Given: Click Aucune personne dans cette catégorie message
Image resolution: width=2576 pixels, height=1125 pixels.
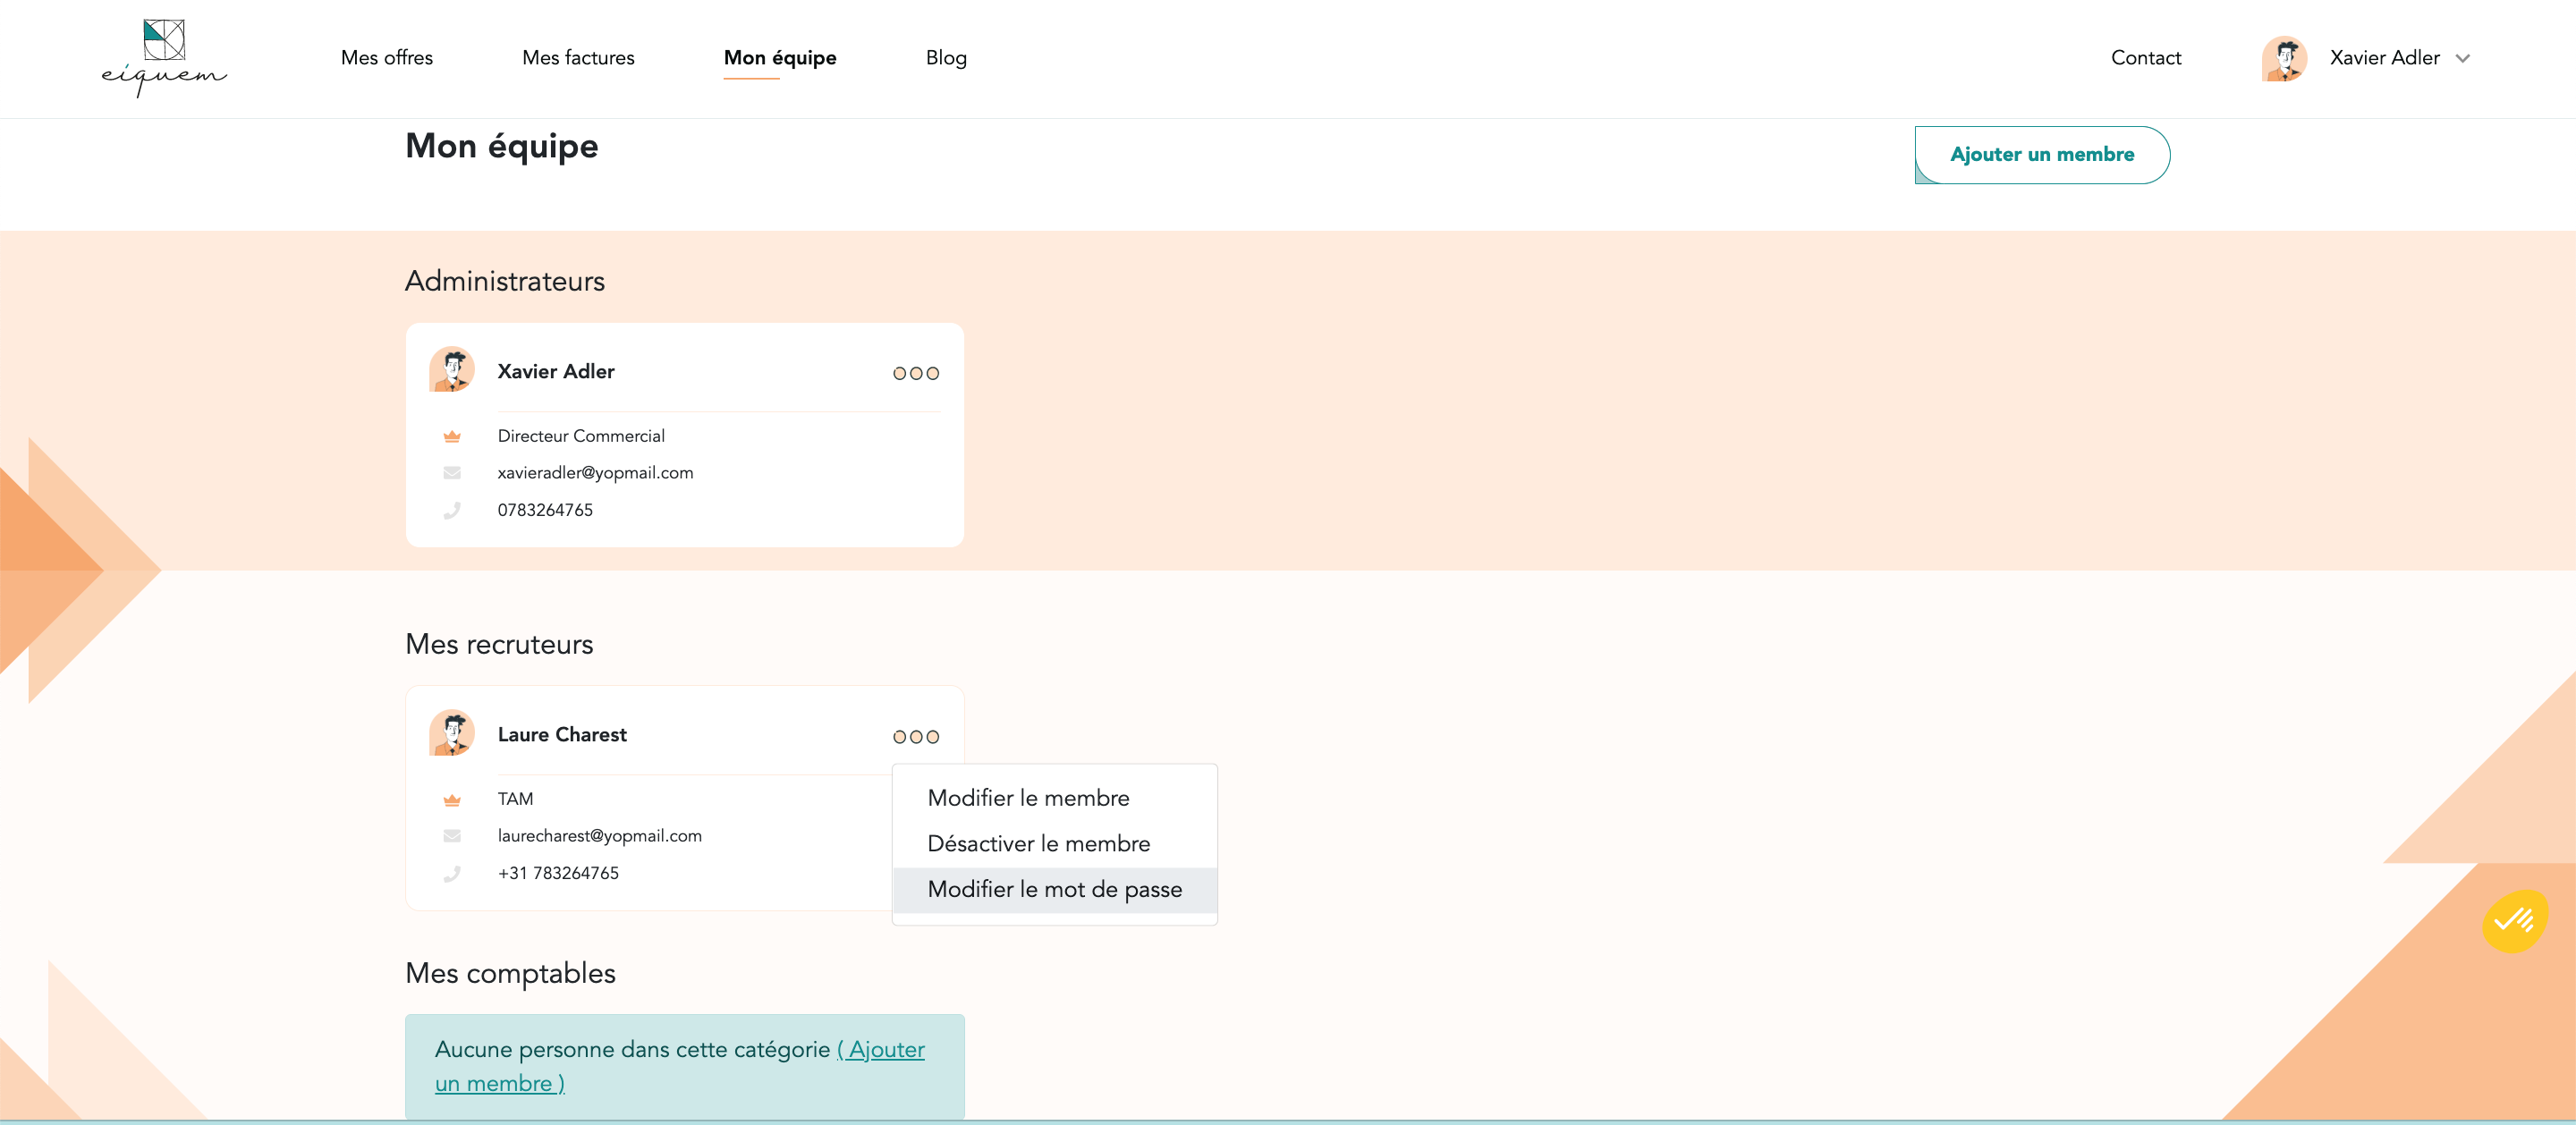Looking at the screenshot, I should (x=632, y=1049).
